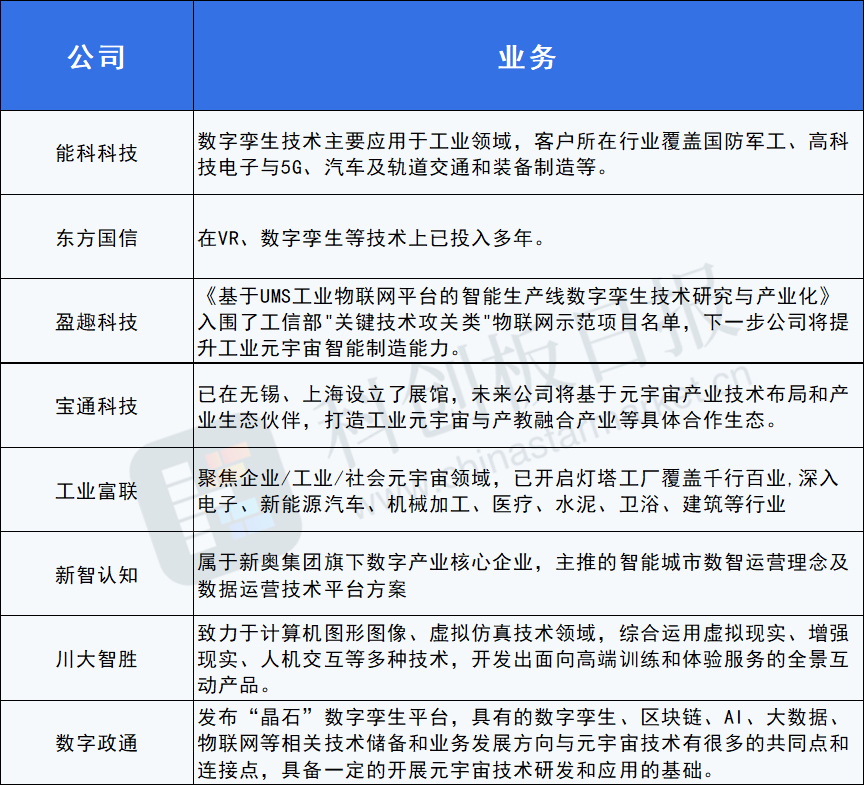
Task: Click the text "在VR、数字孪生等技术上已投入多年。"
Action: click(x=371, y=238)
